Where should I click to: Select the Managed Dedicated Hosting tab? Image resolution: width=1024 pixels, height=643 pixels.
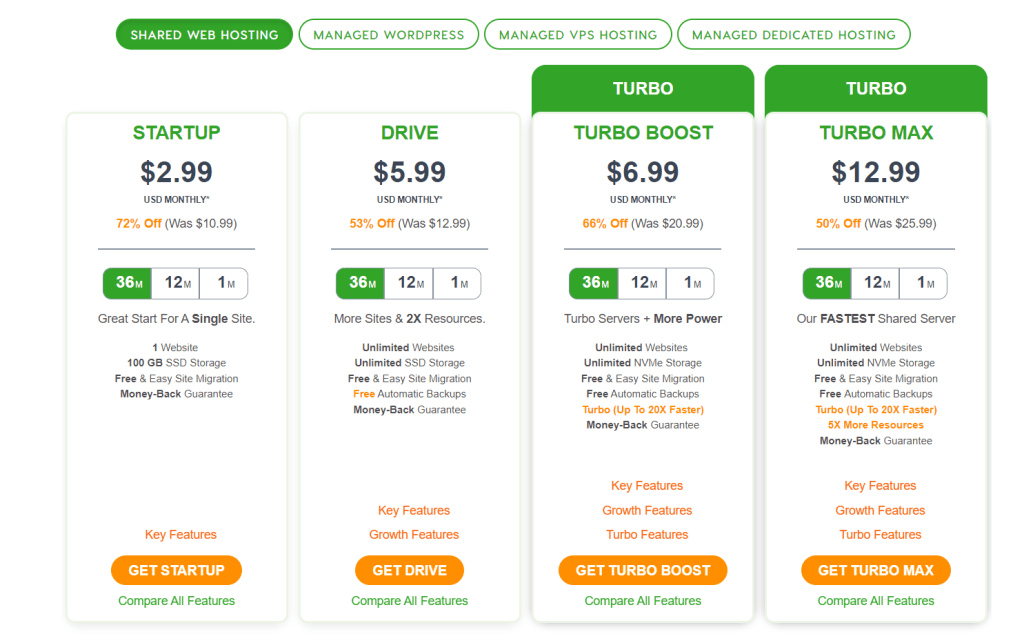tap(794, 34)
